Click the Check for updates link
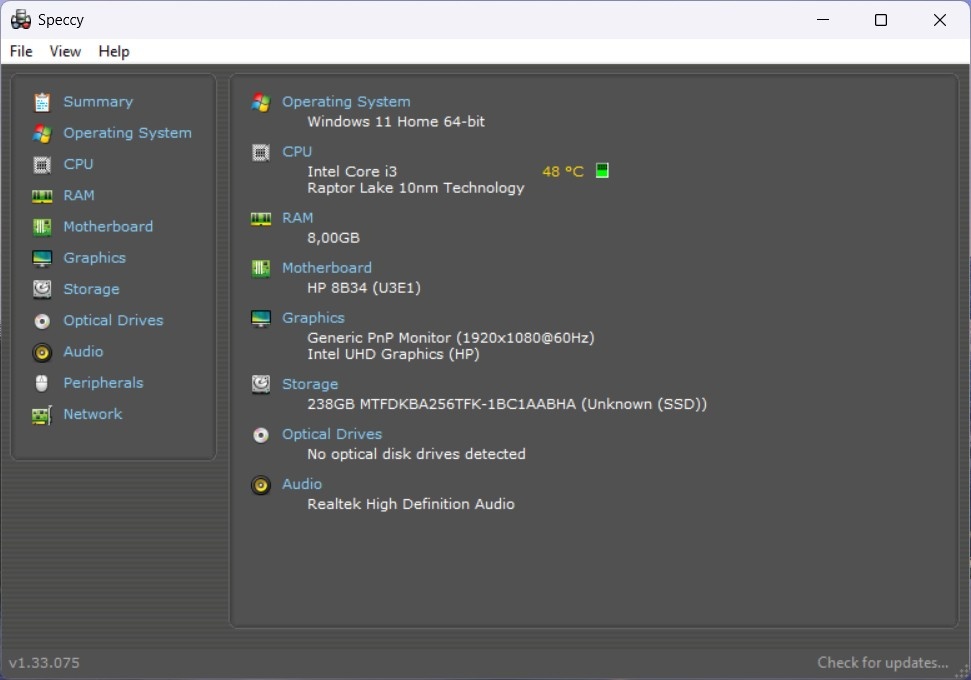The height and width of the screenshot is (680, 971). (x=882, y=662)
